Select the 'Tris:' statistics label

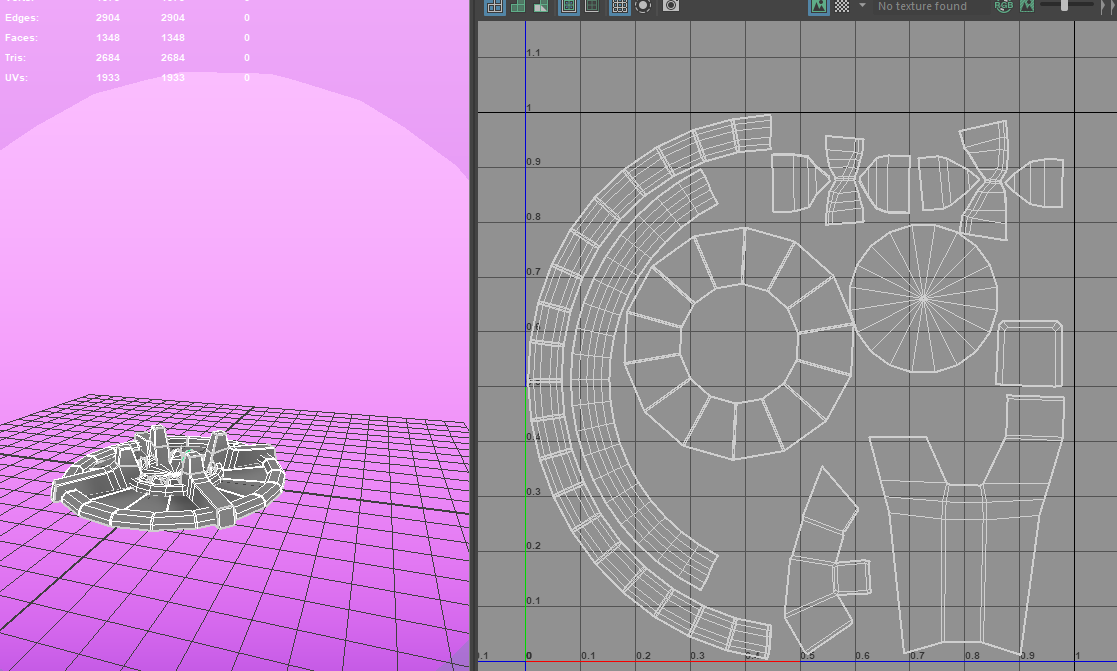[x=15, y=57]
